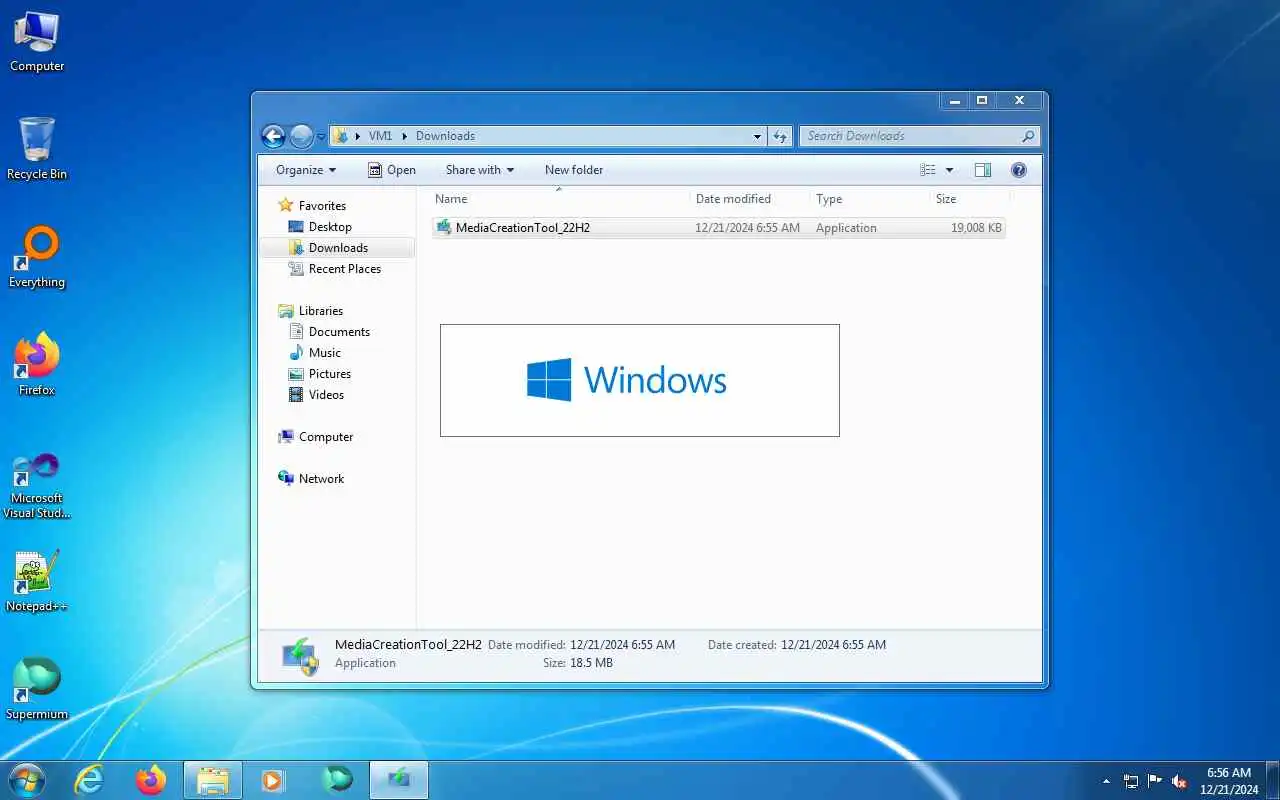Open the Videos library
1280x800 pixels.
pyautogui.click(x=326, y=395)
